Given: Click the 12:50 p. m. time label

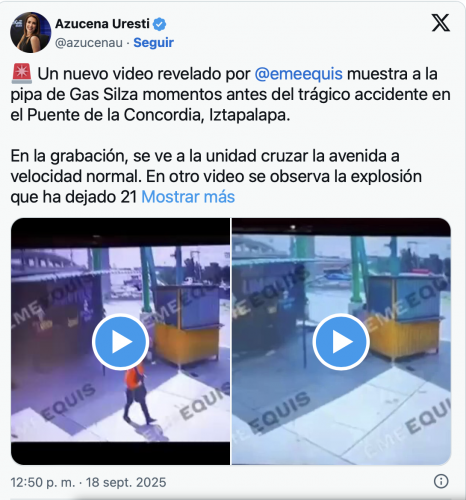Looking at the screenshot, I should click(43, 482).
